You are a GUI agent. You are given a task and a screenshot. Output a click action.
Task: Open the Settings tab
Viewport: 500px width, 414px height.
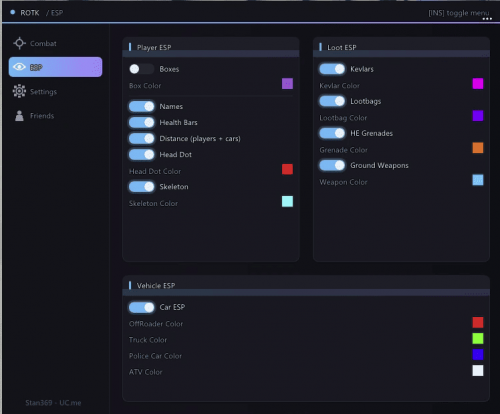55,91
